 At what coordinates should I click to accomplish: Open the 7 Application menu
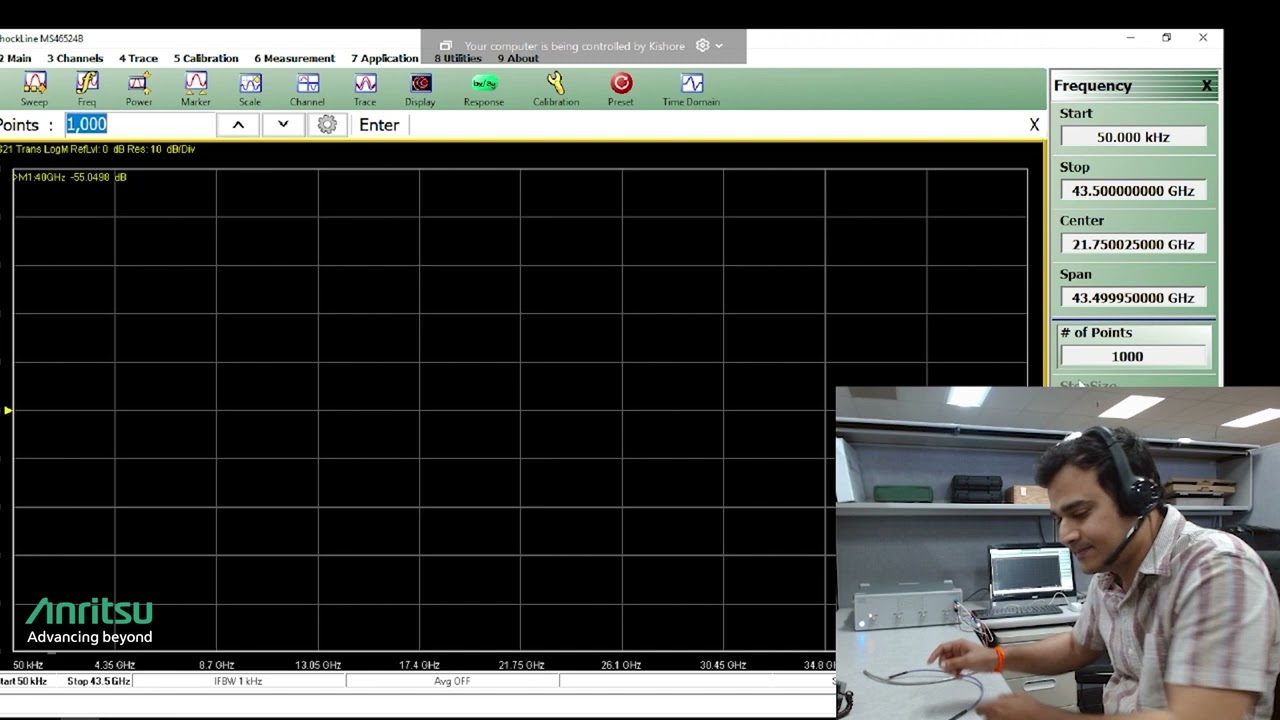[385, 58]
